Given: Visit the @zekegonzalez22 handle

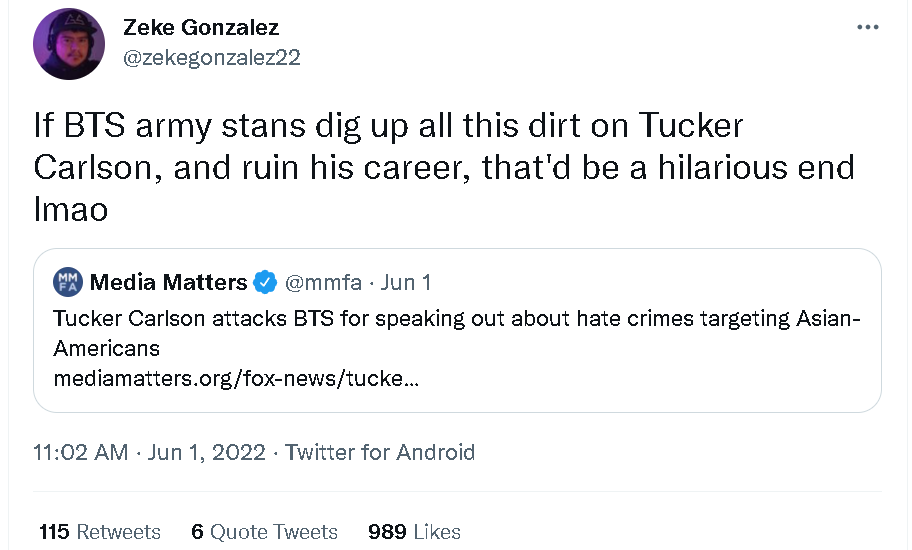Looking at the screenshot, I should pos(211,57).
